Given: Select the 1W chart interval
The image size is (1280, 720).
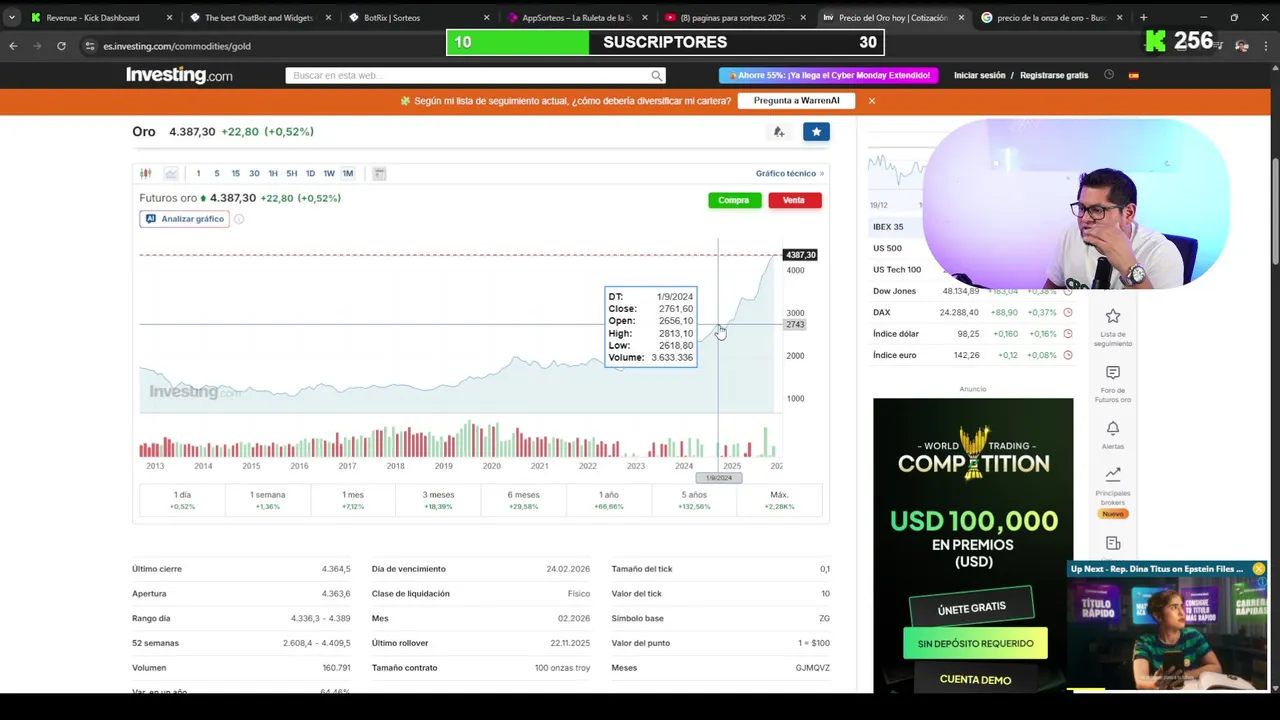Looking at the screenshot, I should coord(329,173).
